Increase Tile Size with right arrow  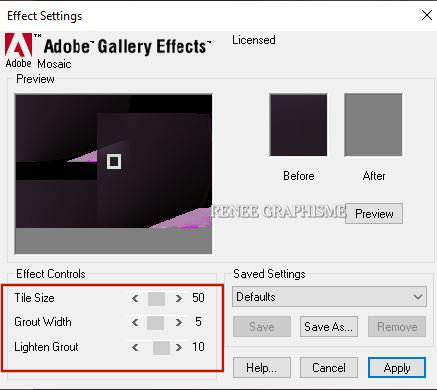(179, 298)
